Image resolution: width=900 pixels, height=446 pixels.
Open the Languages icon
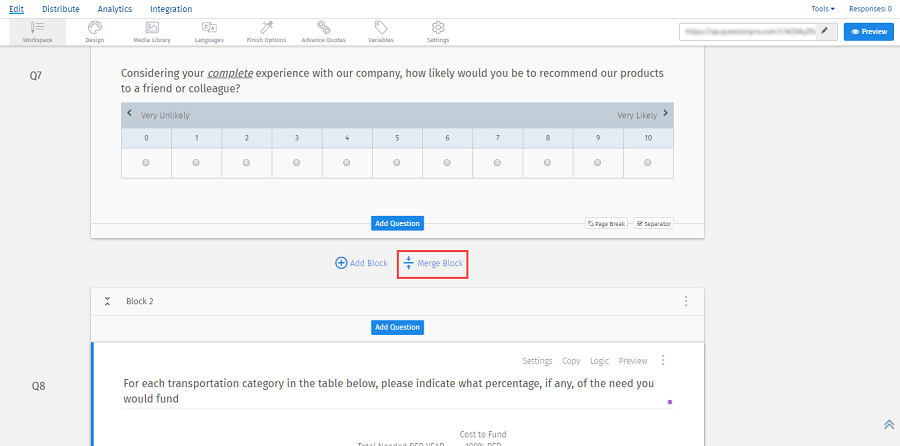point(209,28)
